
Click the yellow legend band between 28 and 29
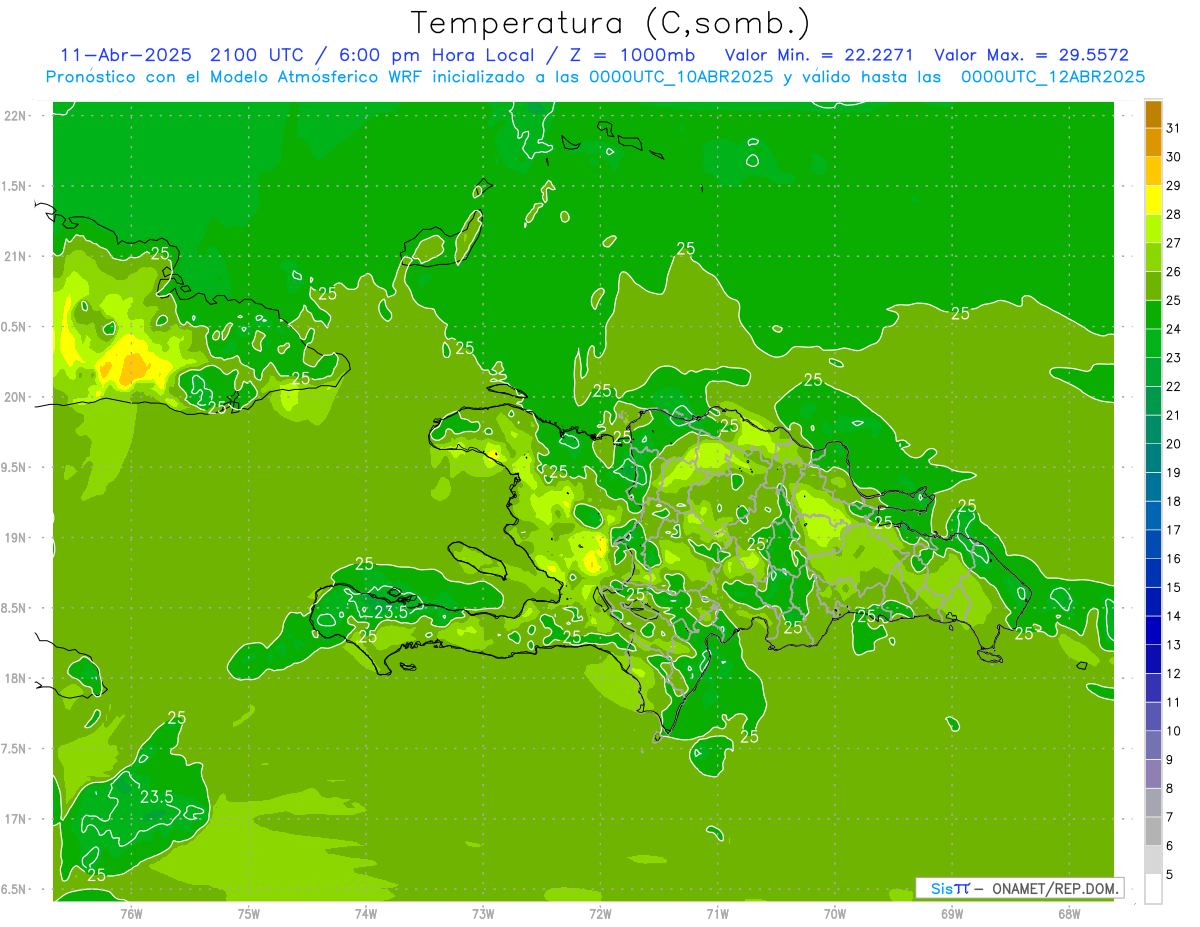1153,200
